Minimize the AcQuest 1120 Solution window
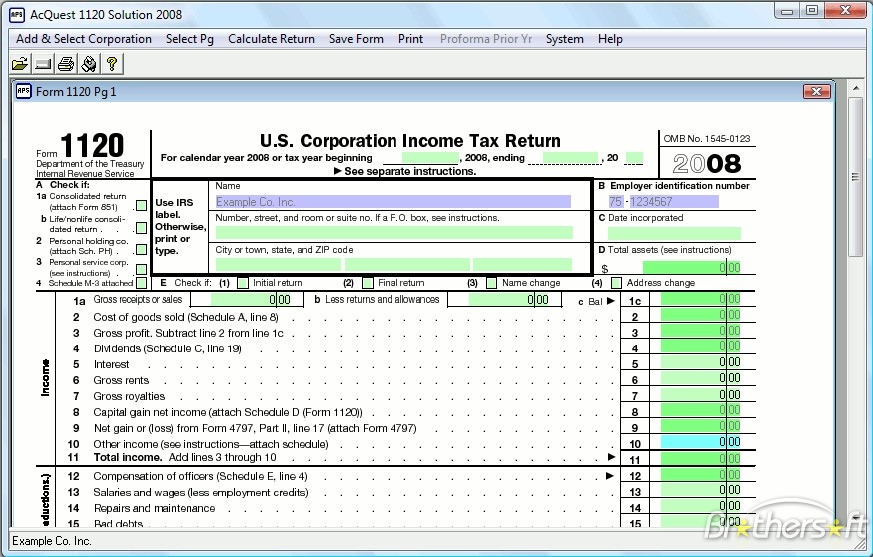This screenshot has height=557, width=873. (x=787, y=11)
